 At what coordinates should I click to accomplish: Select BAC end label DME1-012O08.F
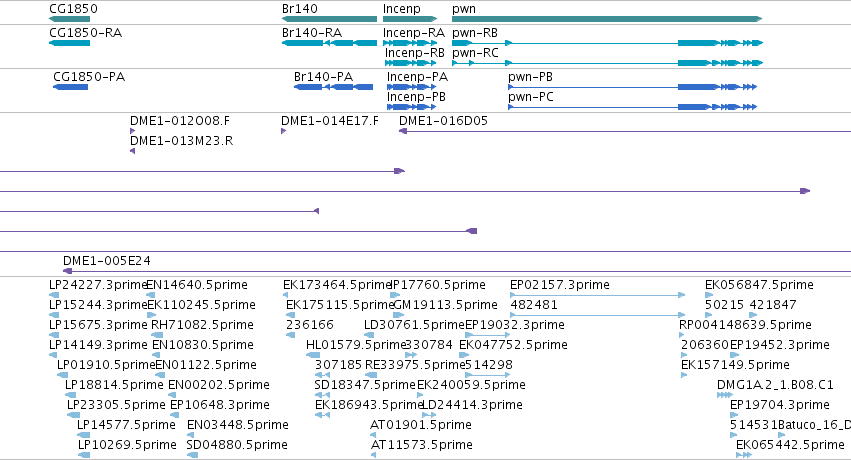coord(180,120)
